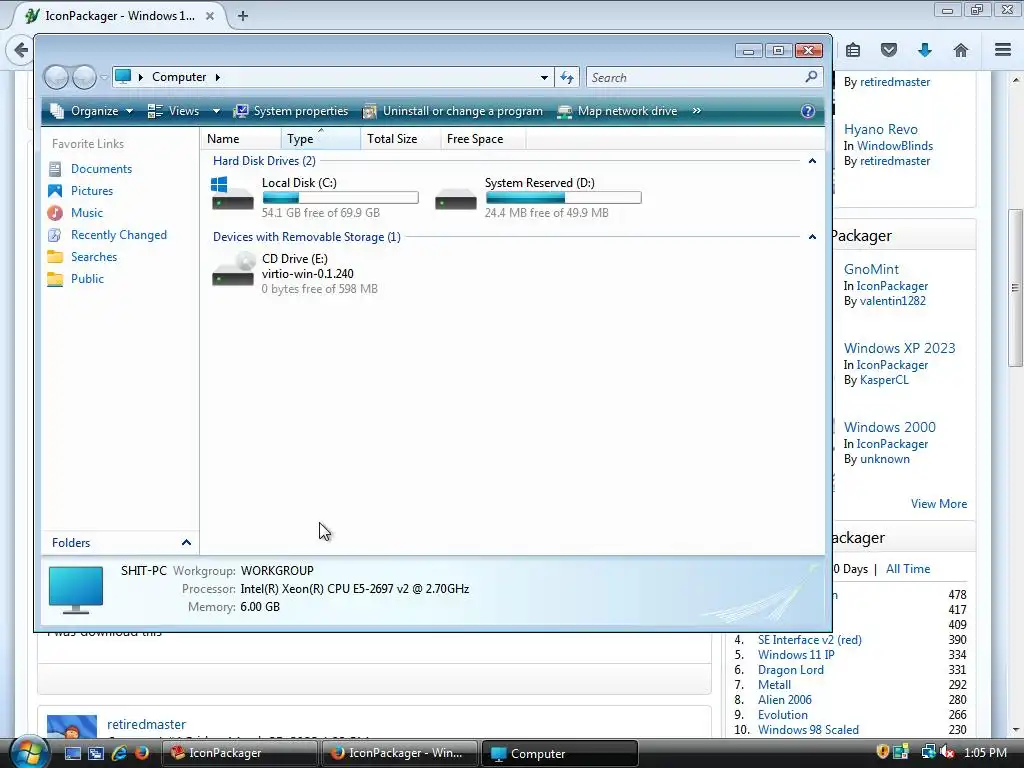Open Hyano Revo link in browser

pos(880,129)
